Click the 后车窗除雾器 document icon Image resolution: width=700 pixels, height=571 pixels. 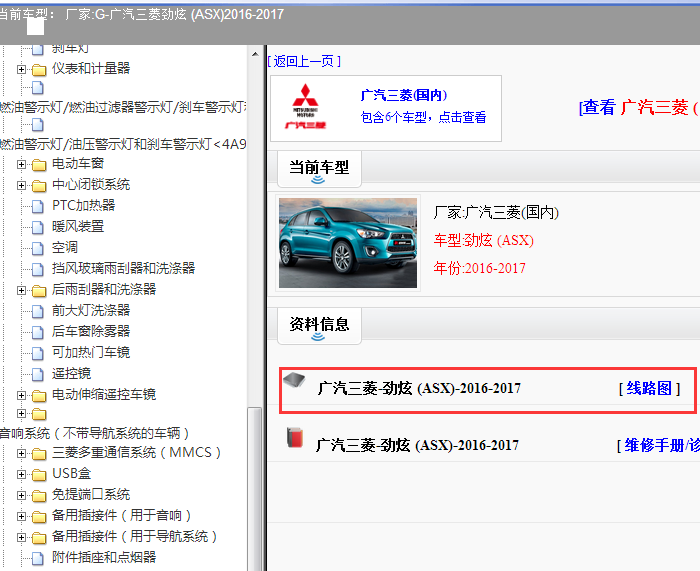[x=38, y=332]
